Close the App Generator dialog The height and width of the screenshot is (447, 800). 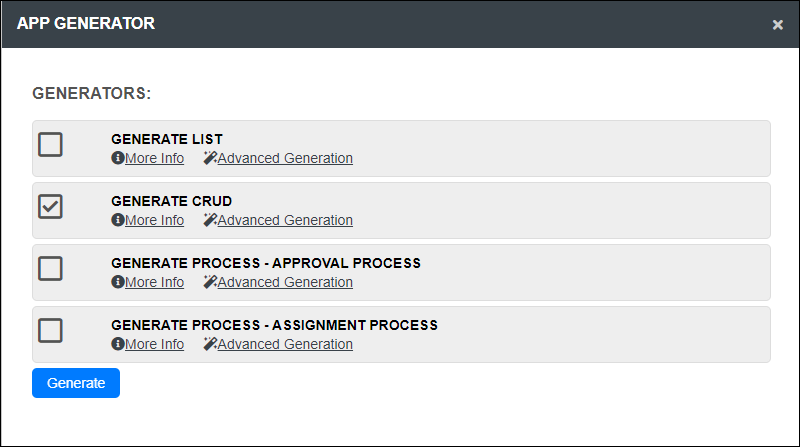(x=778, y=24)
